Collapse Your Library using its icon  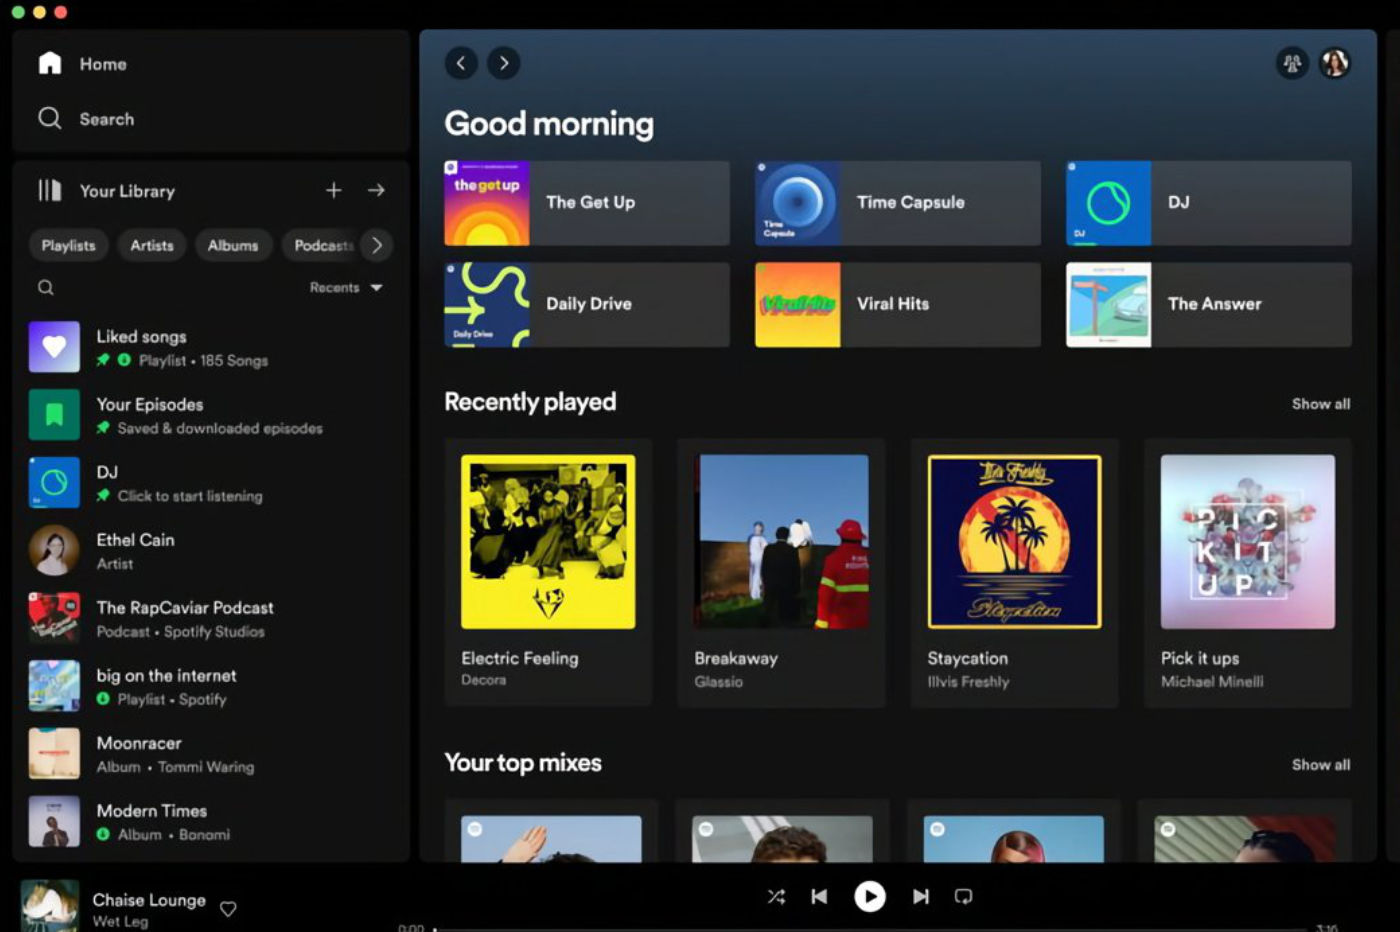click(50, 190)
